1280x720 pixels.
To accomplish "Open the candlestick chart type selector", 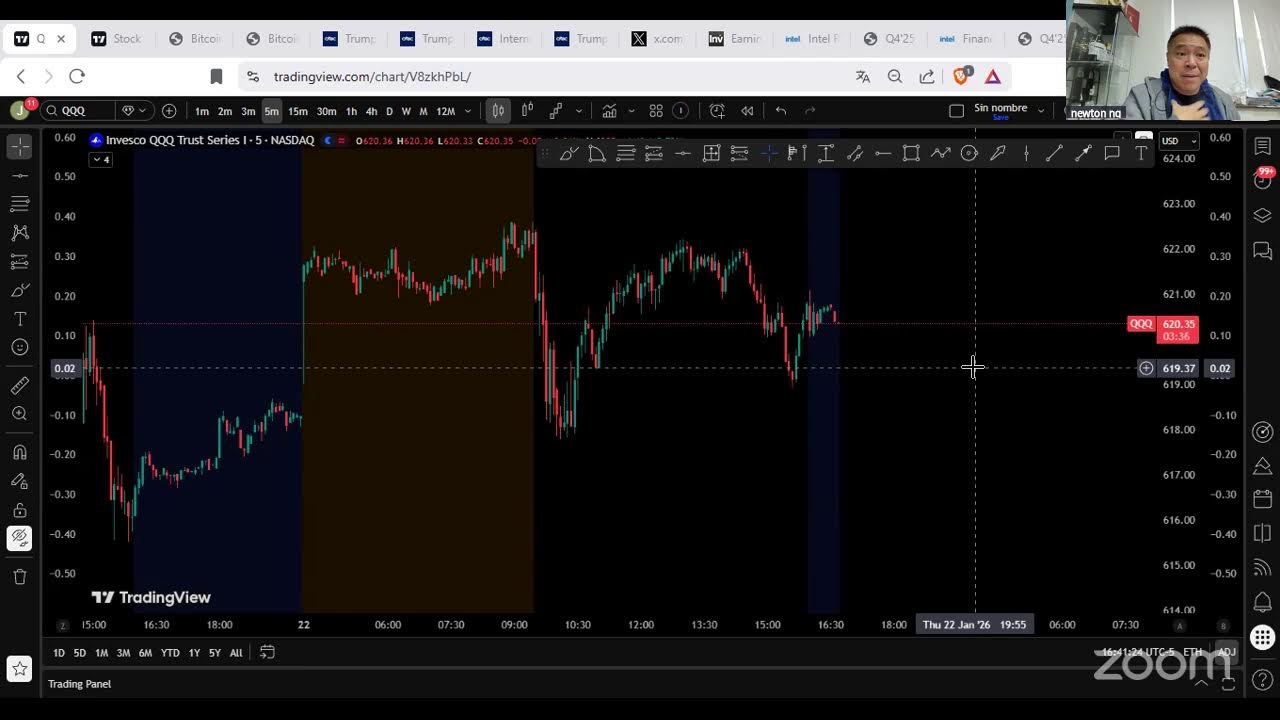I will point(498,111).
